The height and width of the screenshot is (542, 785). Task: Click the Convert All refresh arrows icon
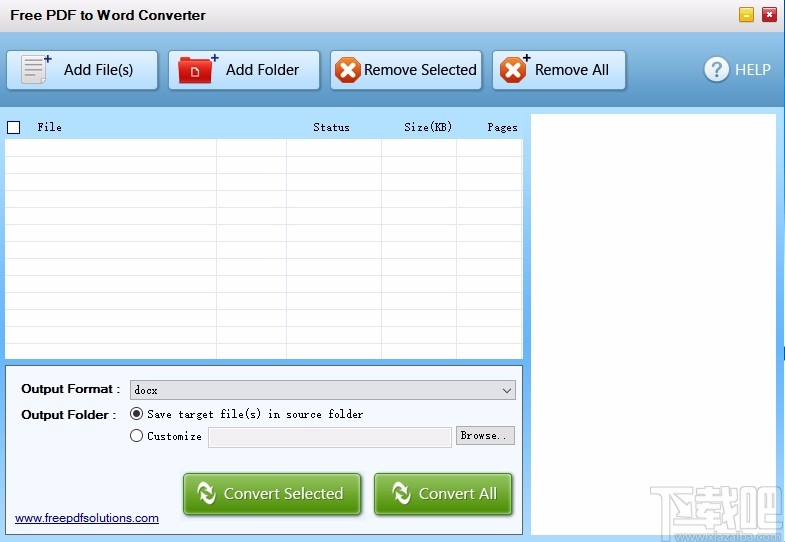[x=401, y=494]
